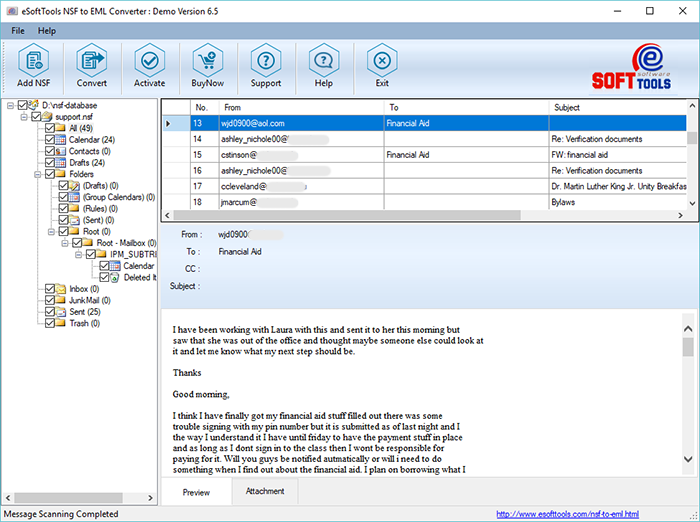700x522 pixels.
Task: Select email row 17 from ccleveland
Action: click(x=425, y=187)
